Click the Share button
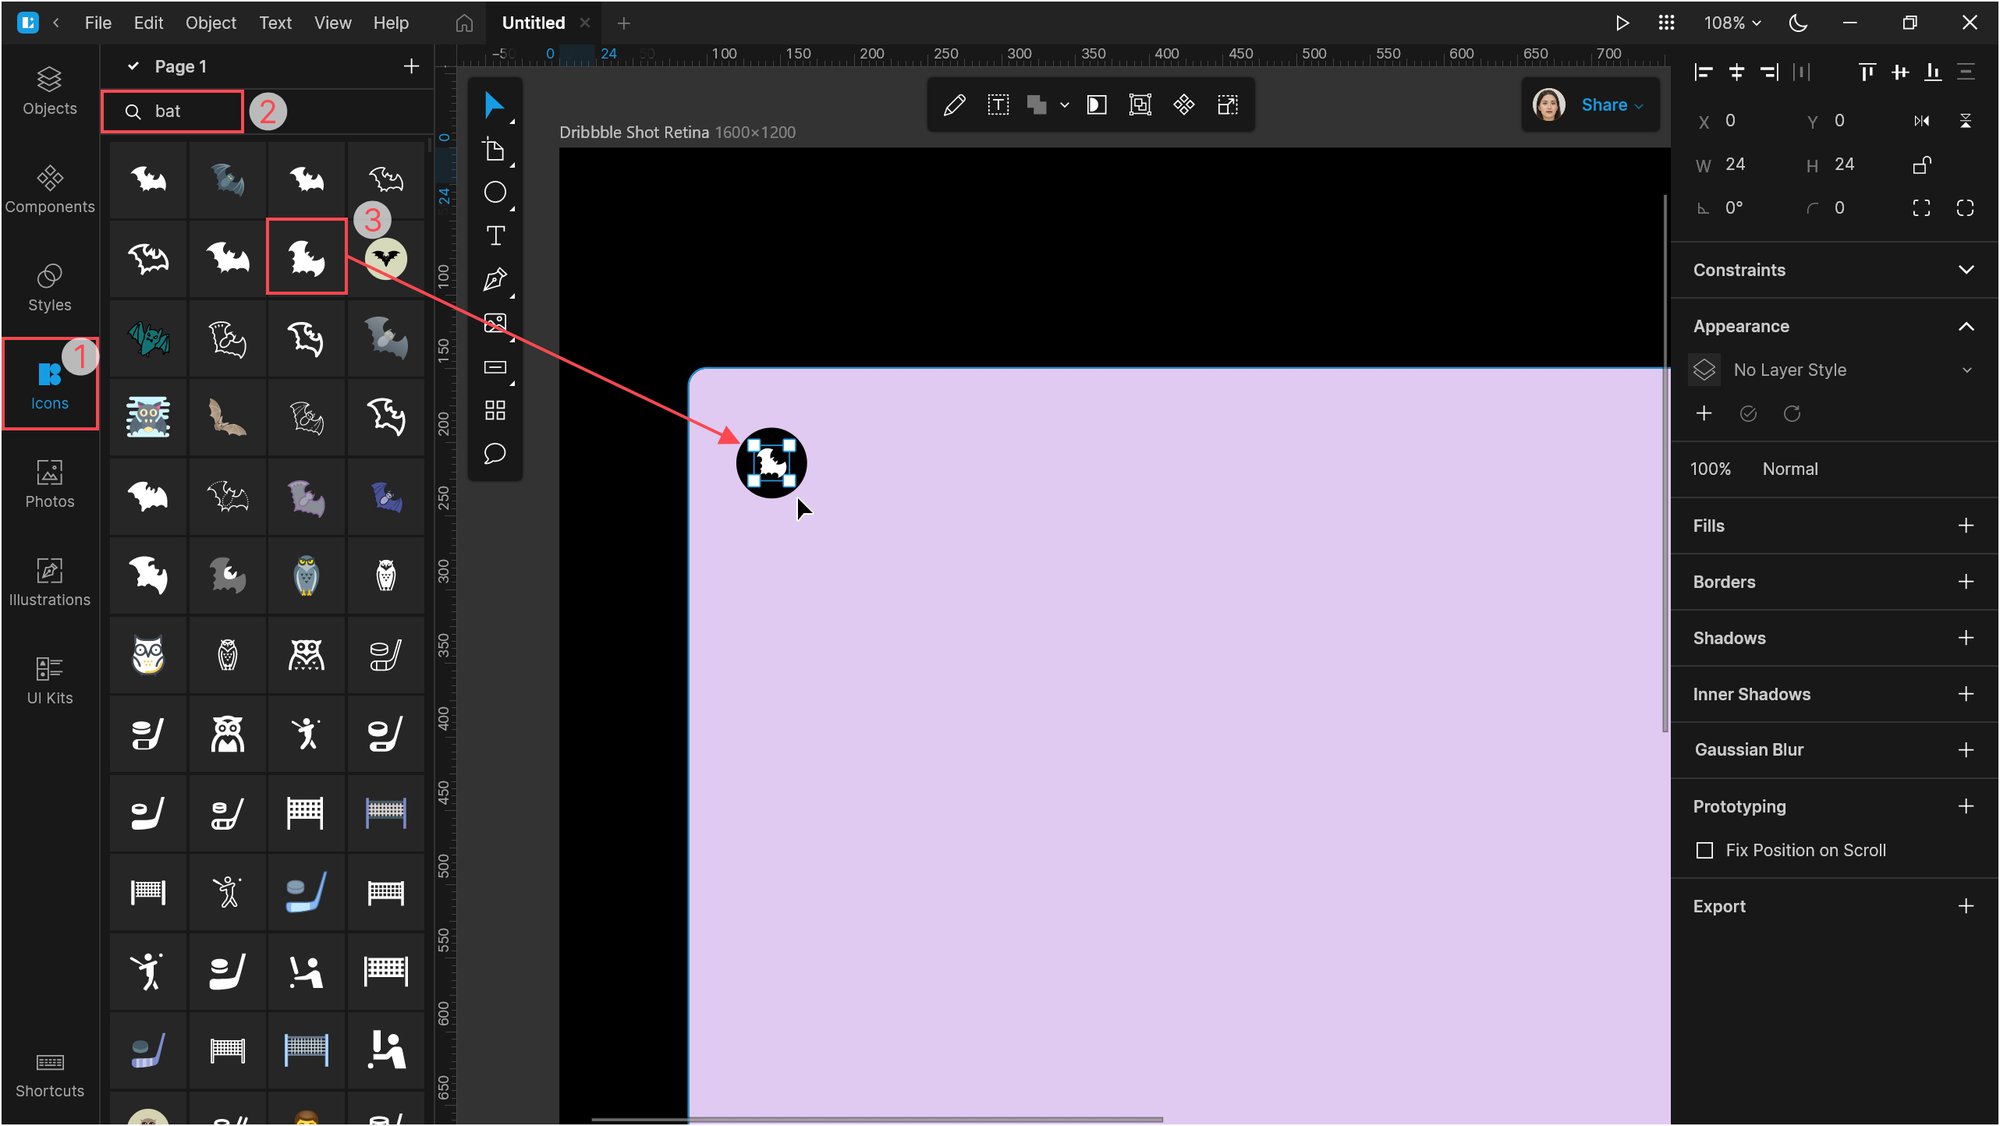The width and height of the screenshot is (2000, 1126). [1600, 104]
